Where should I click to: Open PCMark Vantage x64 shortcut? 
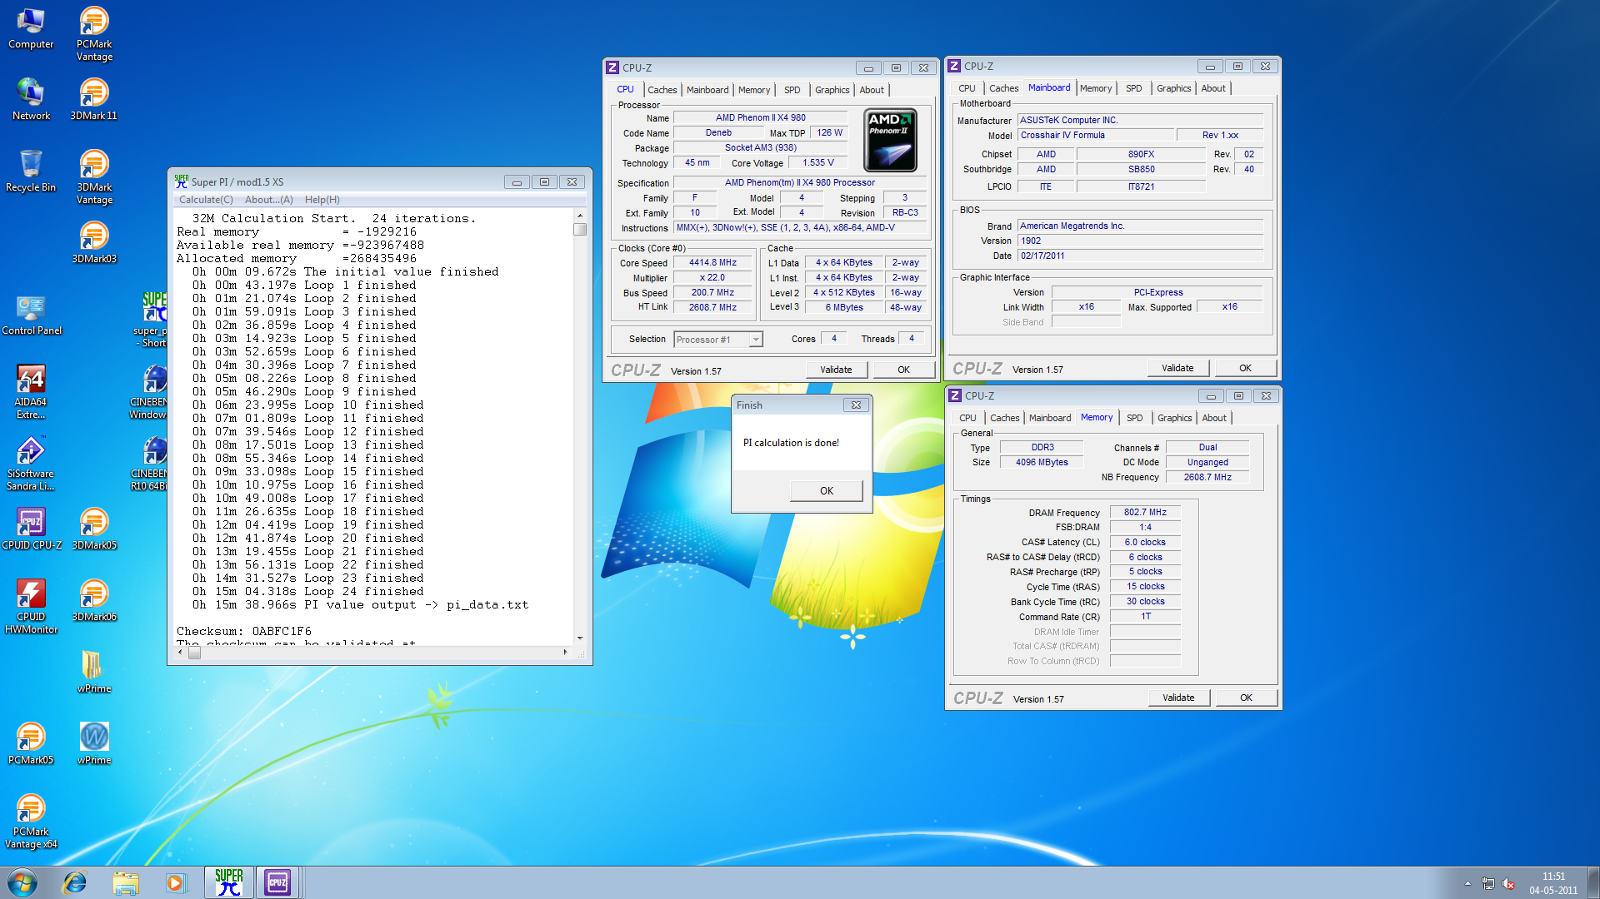point(31,822)
